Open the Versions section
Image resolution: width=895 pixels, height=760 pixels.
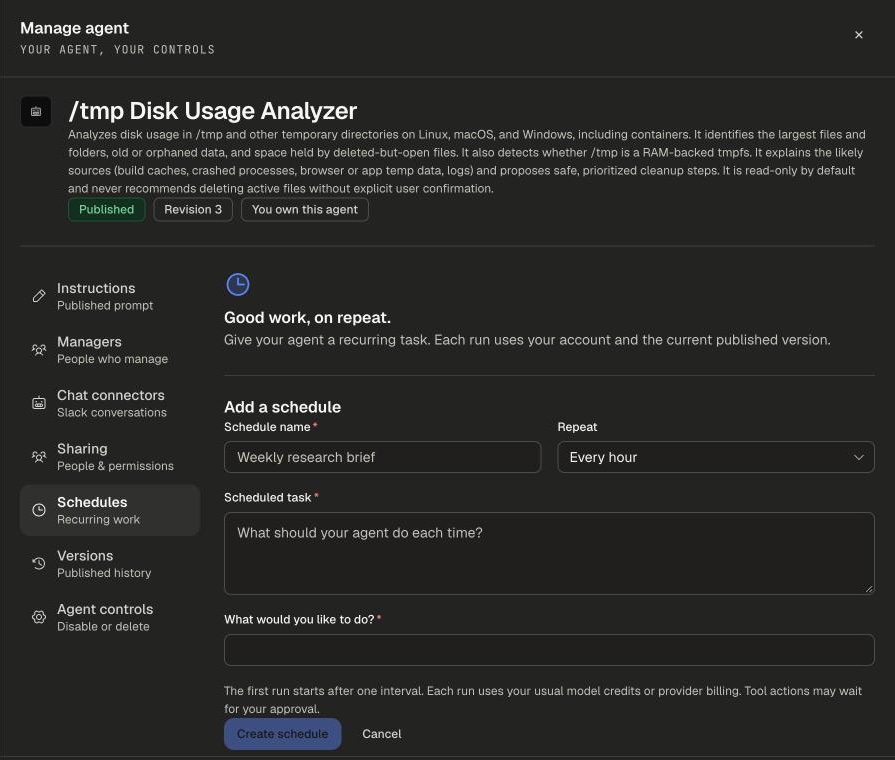(110, 564)
